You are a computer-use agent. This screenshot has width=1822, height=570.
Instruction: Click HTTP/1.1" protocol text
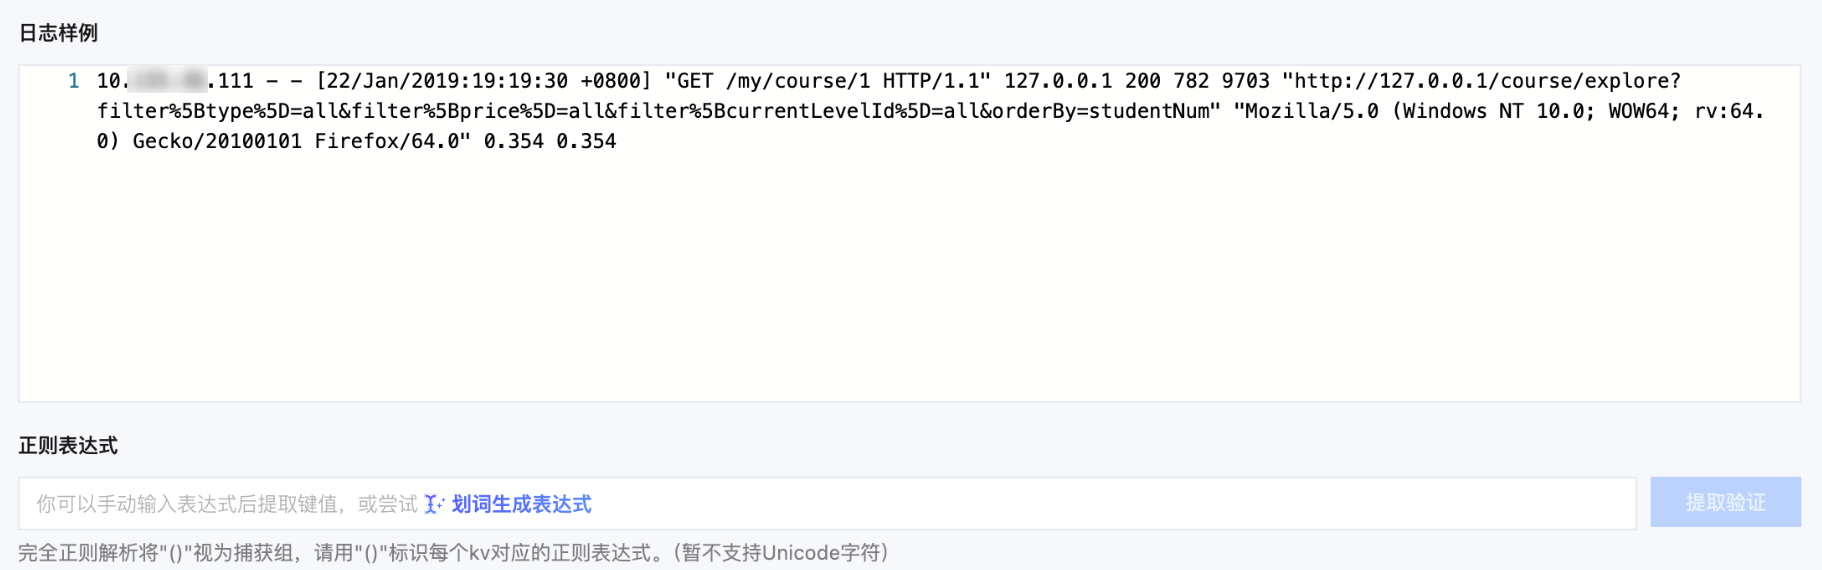tap(936, 81)
